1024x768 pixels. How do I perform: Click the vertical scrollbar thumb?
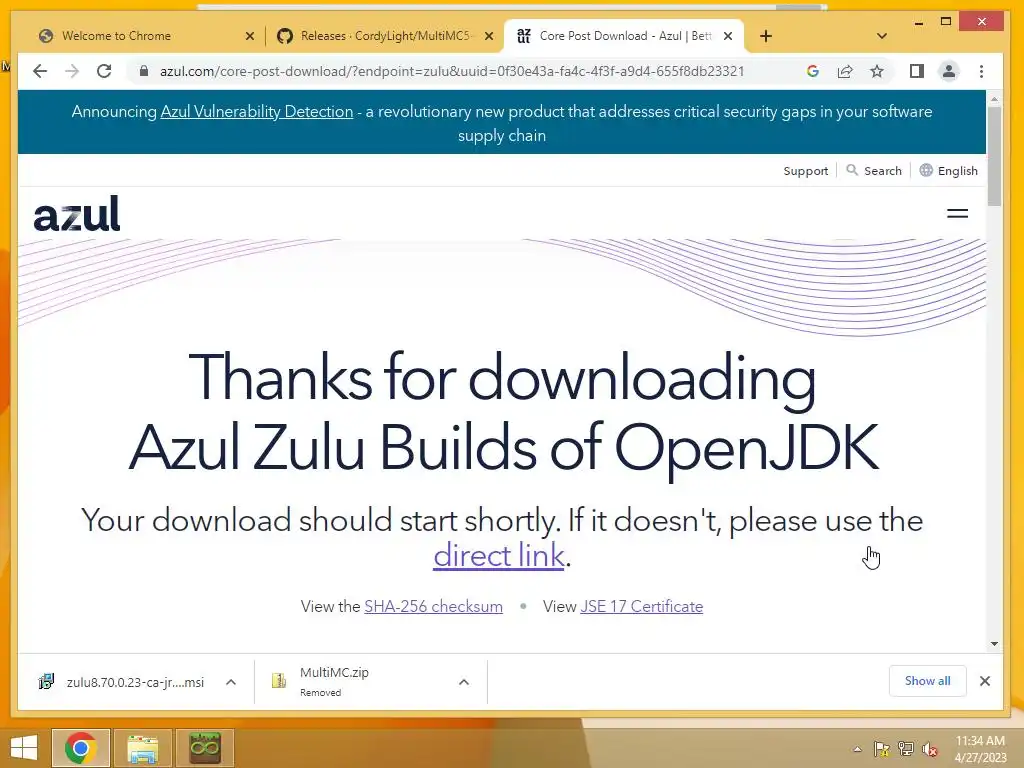click(x=994, y=156)
